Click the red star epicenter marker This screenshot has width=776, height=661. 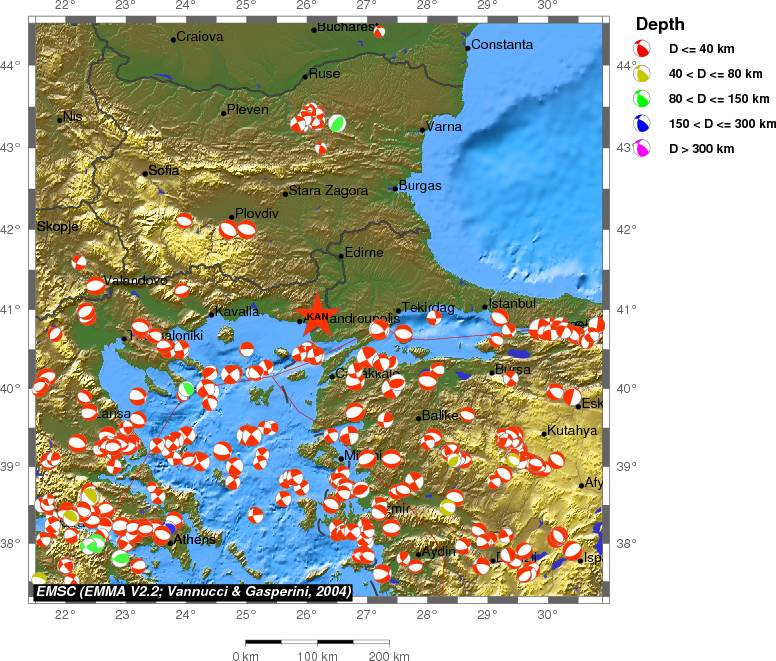[x=317, y=316]
